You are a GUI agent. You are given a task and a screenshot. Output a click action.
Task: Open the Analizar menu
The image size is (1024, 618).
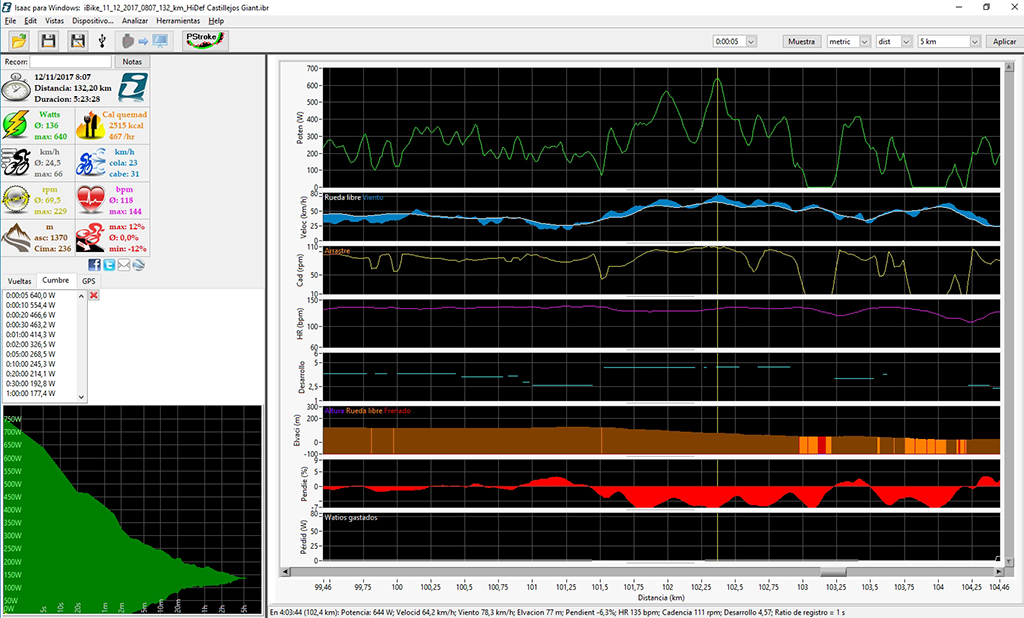coord(135,21)
